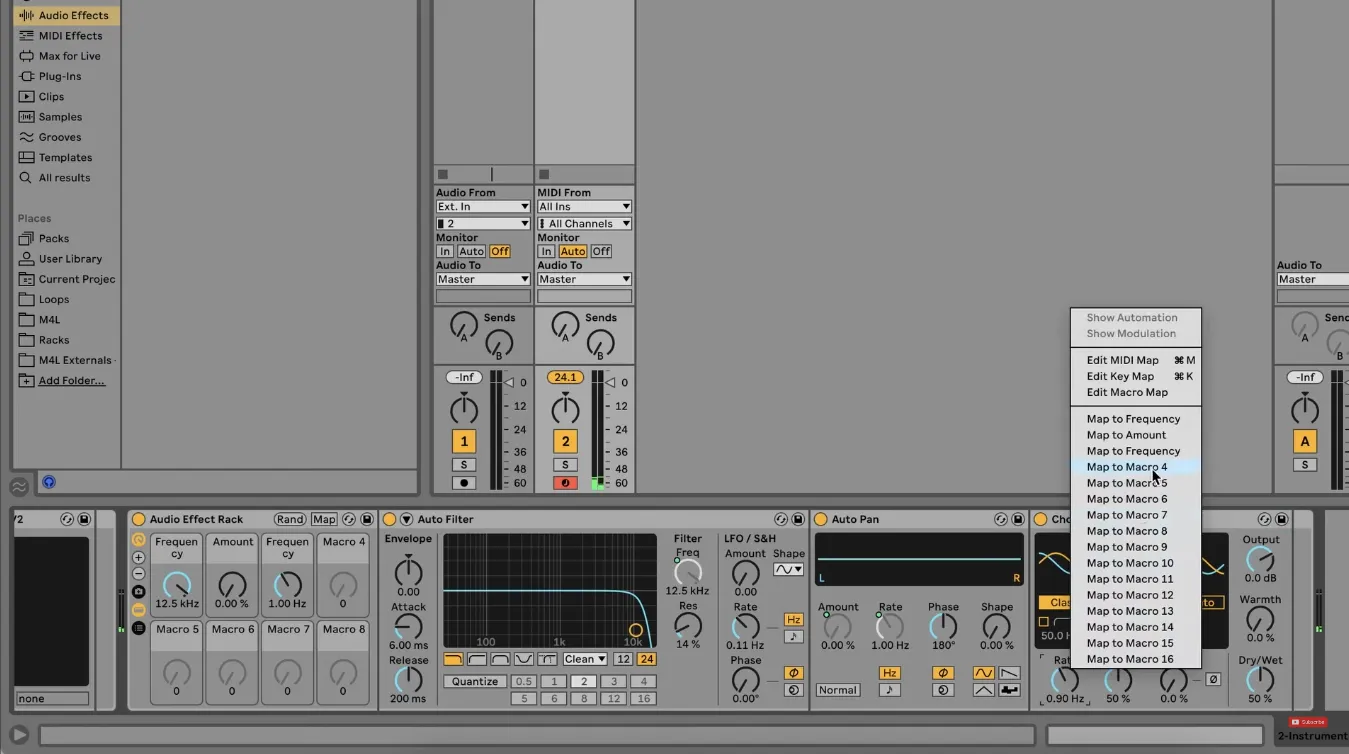Turn off the Auto Filter device activator
Screen dimensions: 1349x754
tap(390, 519)
